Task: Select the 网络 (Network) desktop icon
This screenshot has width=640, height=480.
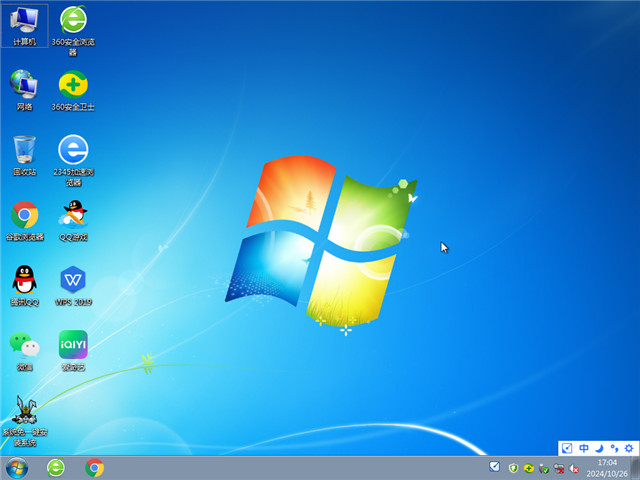Action: tap(24, 91)
